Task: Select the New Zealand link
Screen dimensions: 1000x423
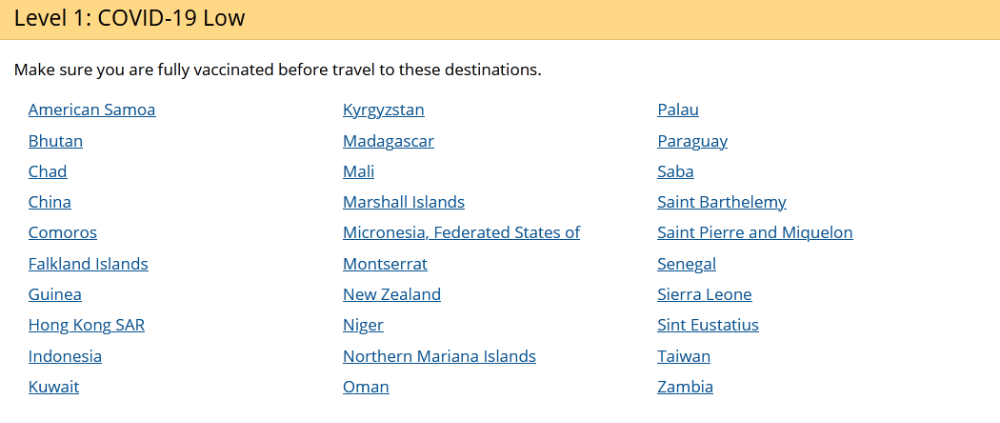Action: (x=392, y=295)
